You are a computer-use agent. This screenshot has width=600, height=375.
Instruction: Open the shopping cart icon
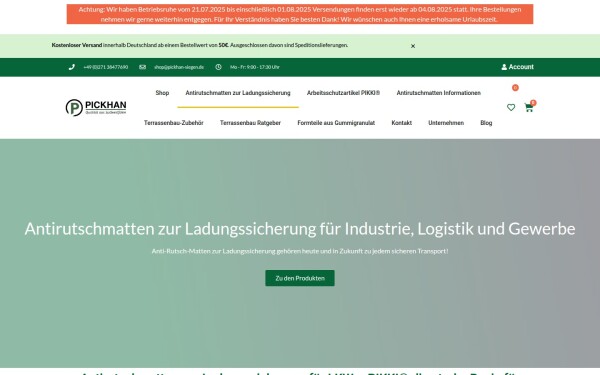click(528, 108)
